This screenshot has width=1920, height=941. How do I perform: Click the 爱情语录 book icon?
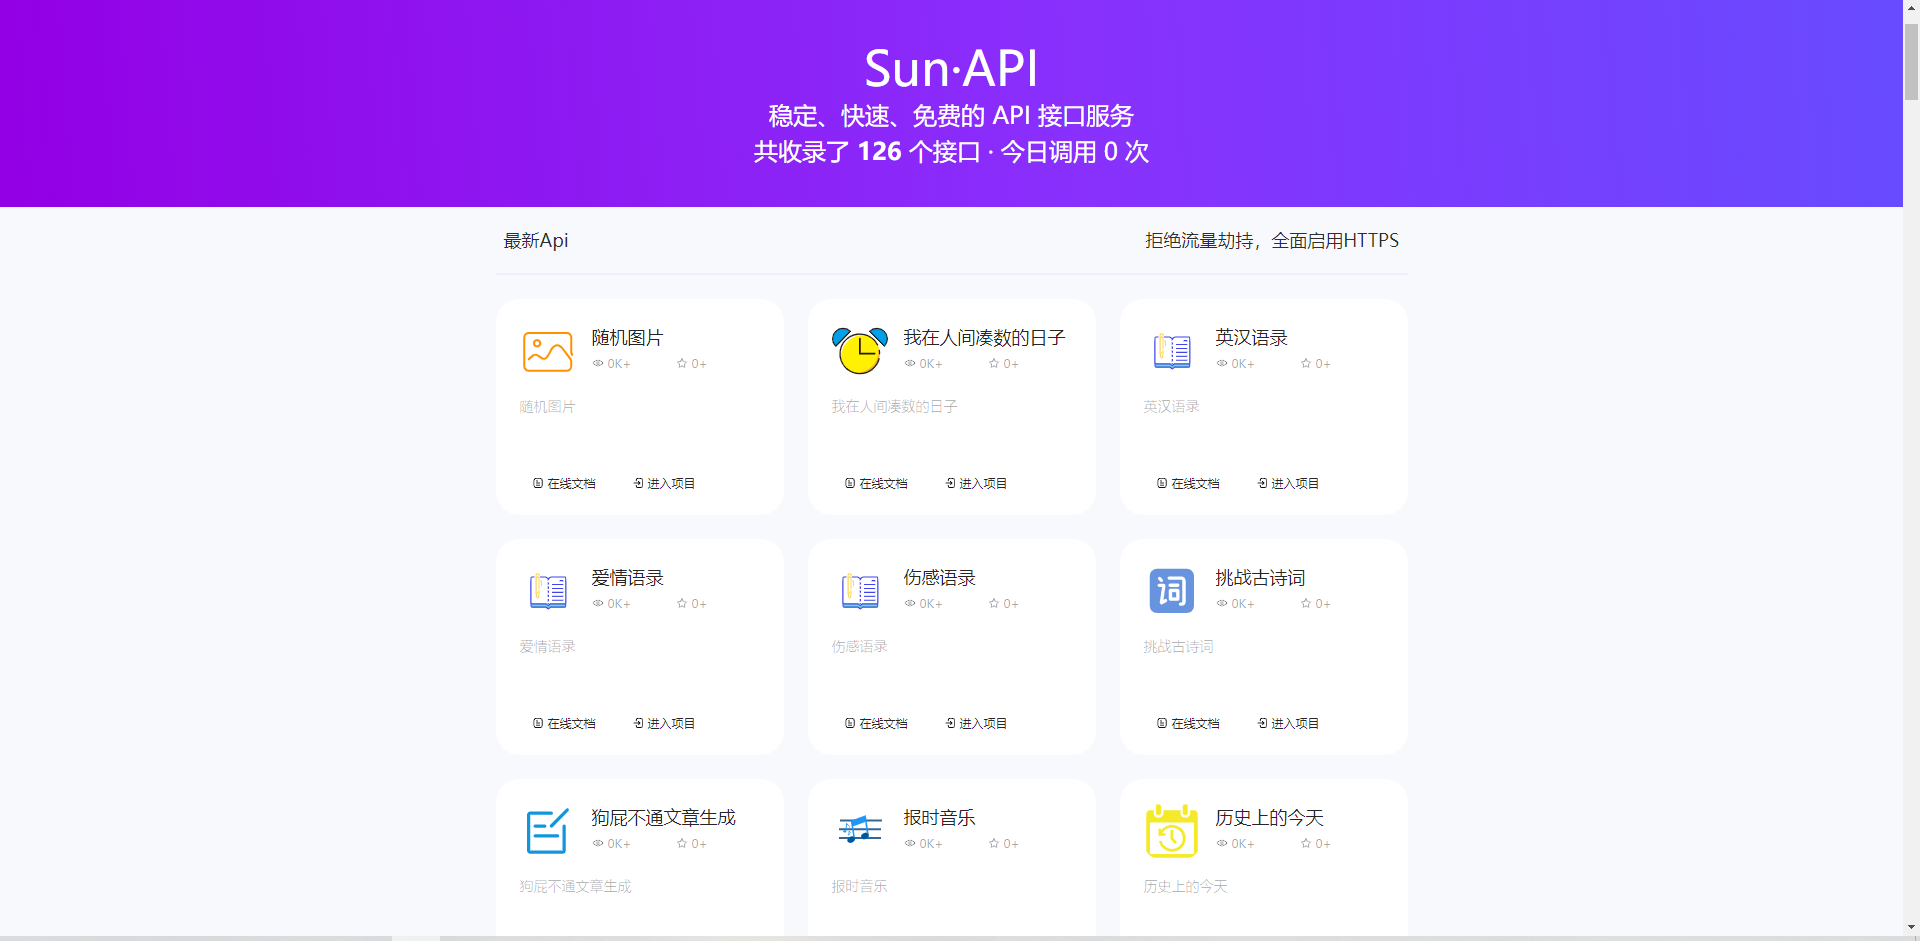(547, 591)
